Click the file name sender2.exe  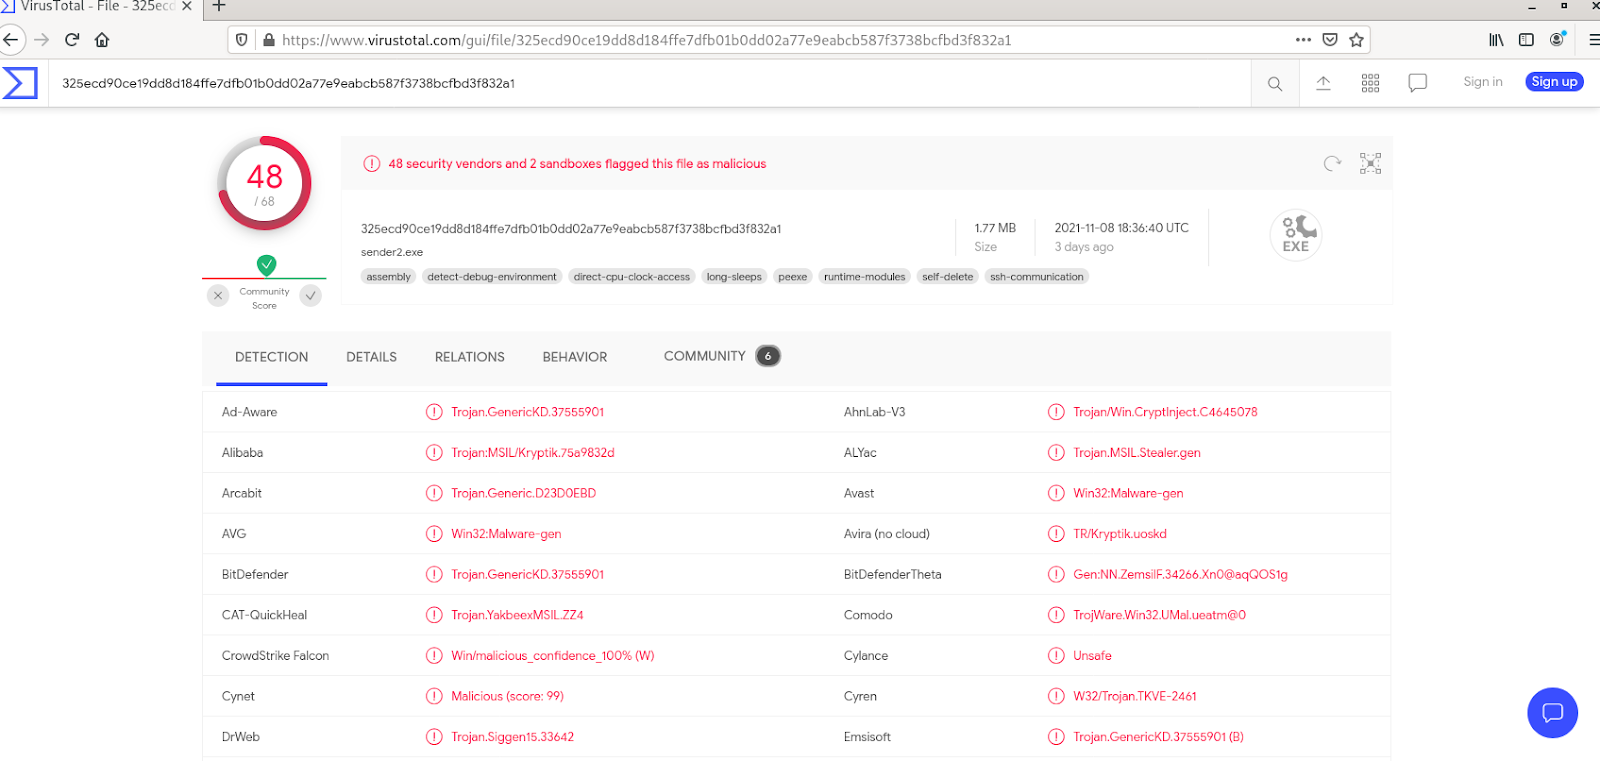(x=392, y=253)
